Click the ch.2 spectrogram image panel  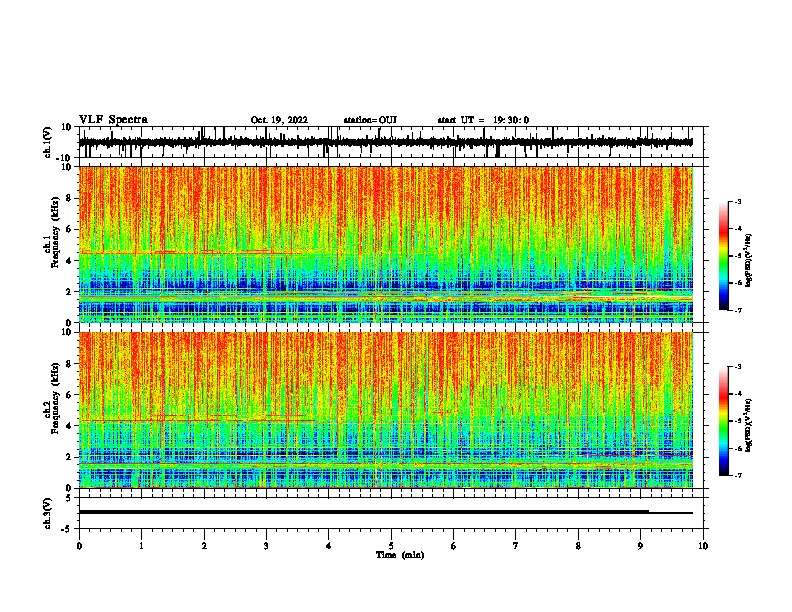point(386,410)
